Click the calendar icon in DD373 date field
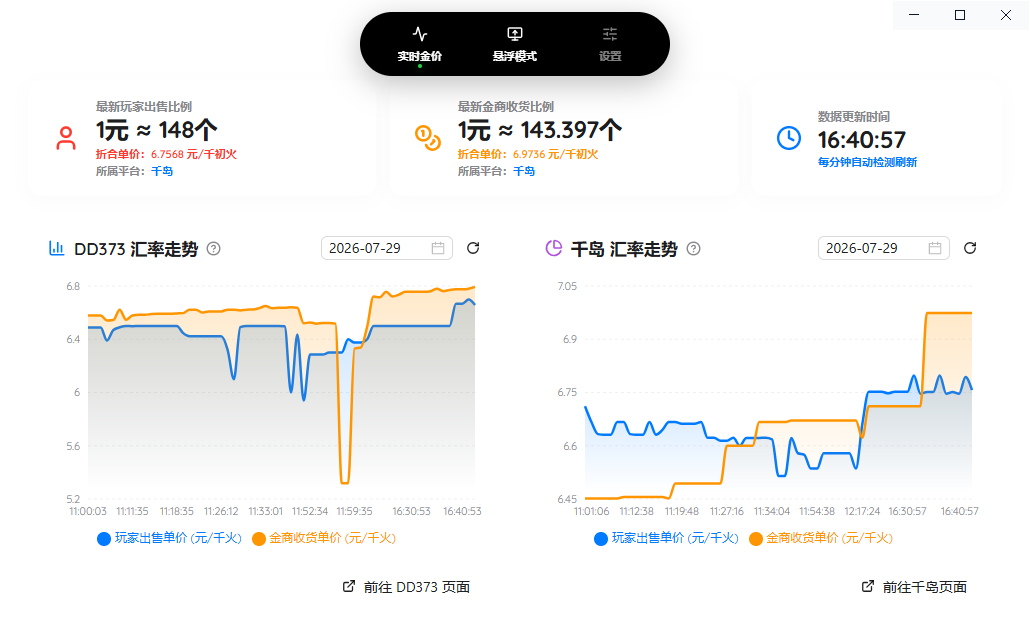 click(x=438, y=248)
